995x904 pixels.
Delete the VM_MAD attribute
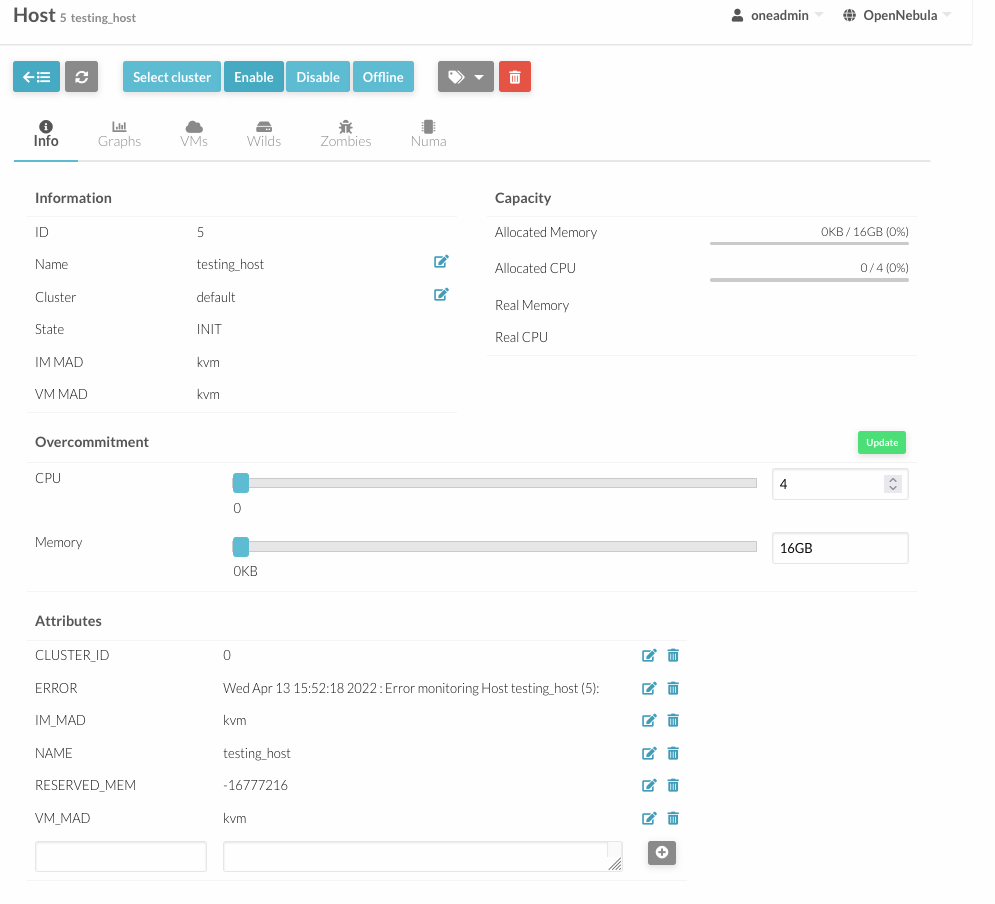673,818
